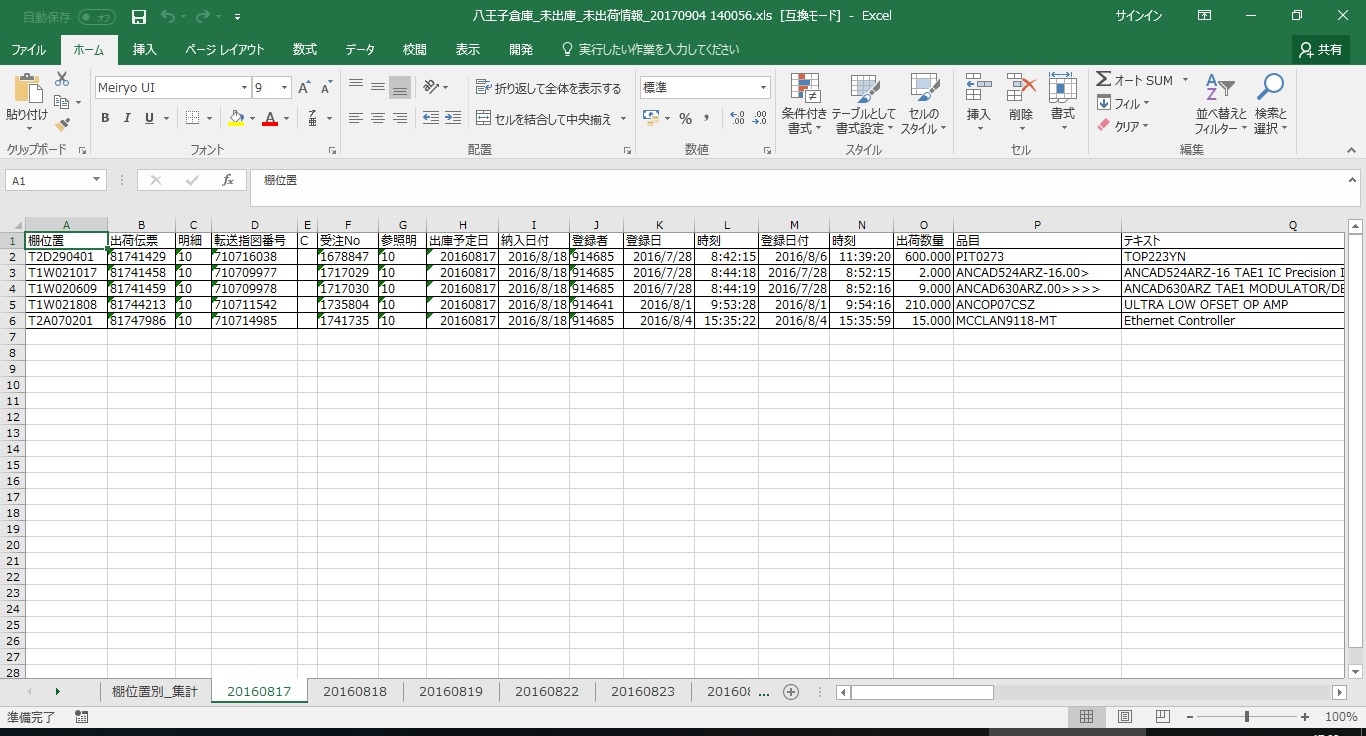The height and width of the screenshot is (736, 1366).
Task: Switch to the Data (データ) tab
Action: (x=360, y=50)
